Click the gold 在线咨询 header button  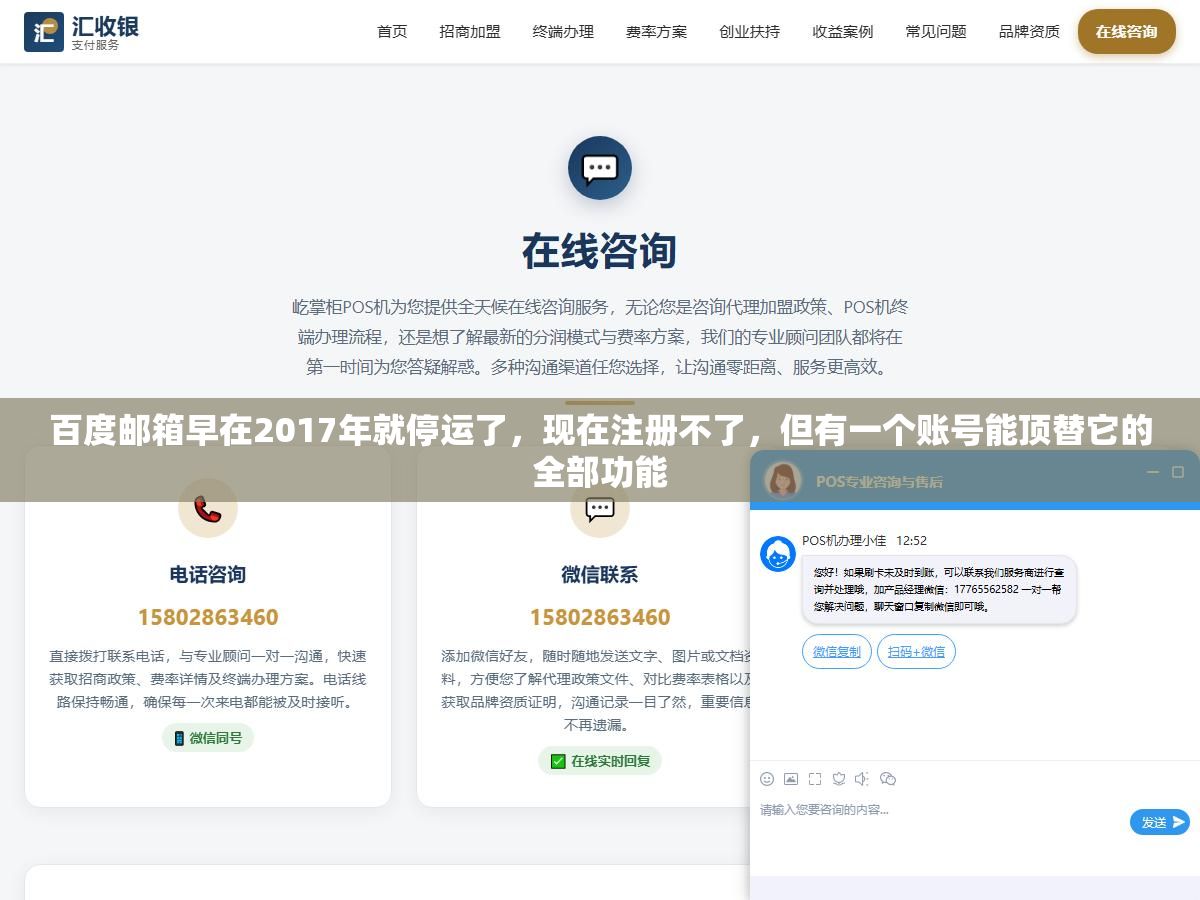[1126, 32]
